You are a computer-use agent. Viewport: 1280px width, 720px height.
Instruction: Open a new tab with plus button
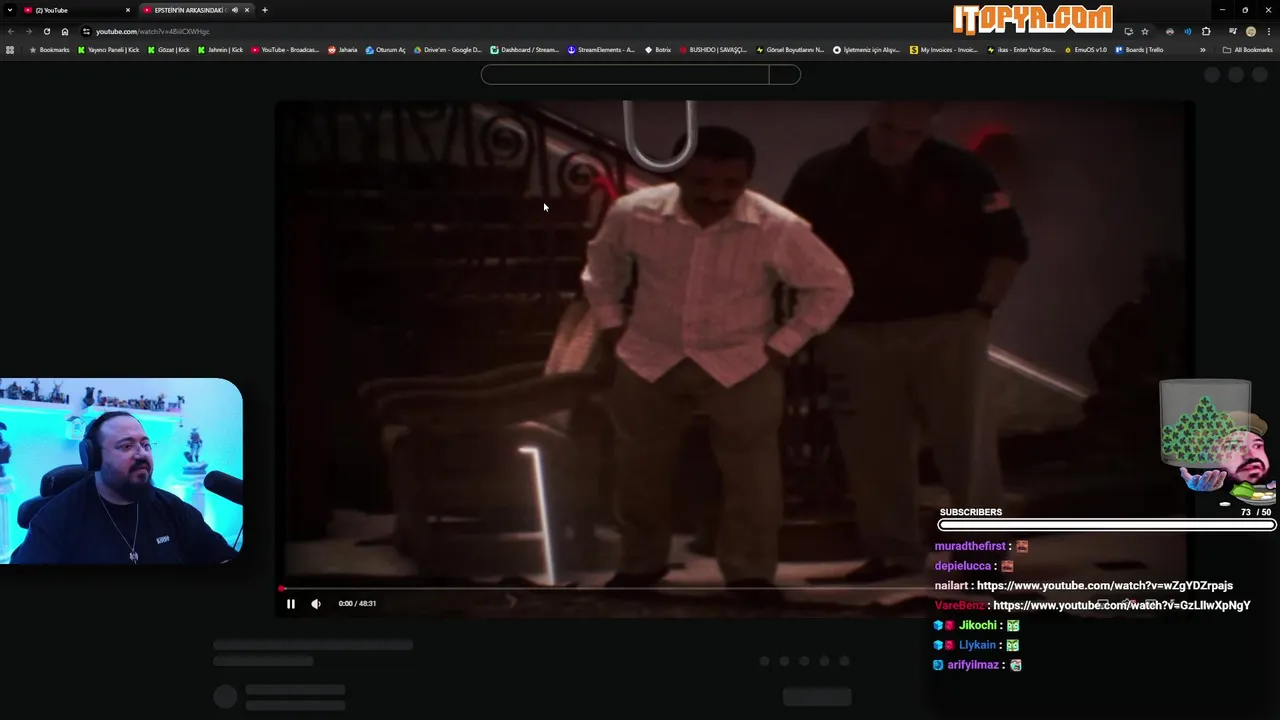click(264, 10)
